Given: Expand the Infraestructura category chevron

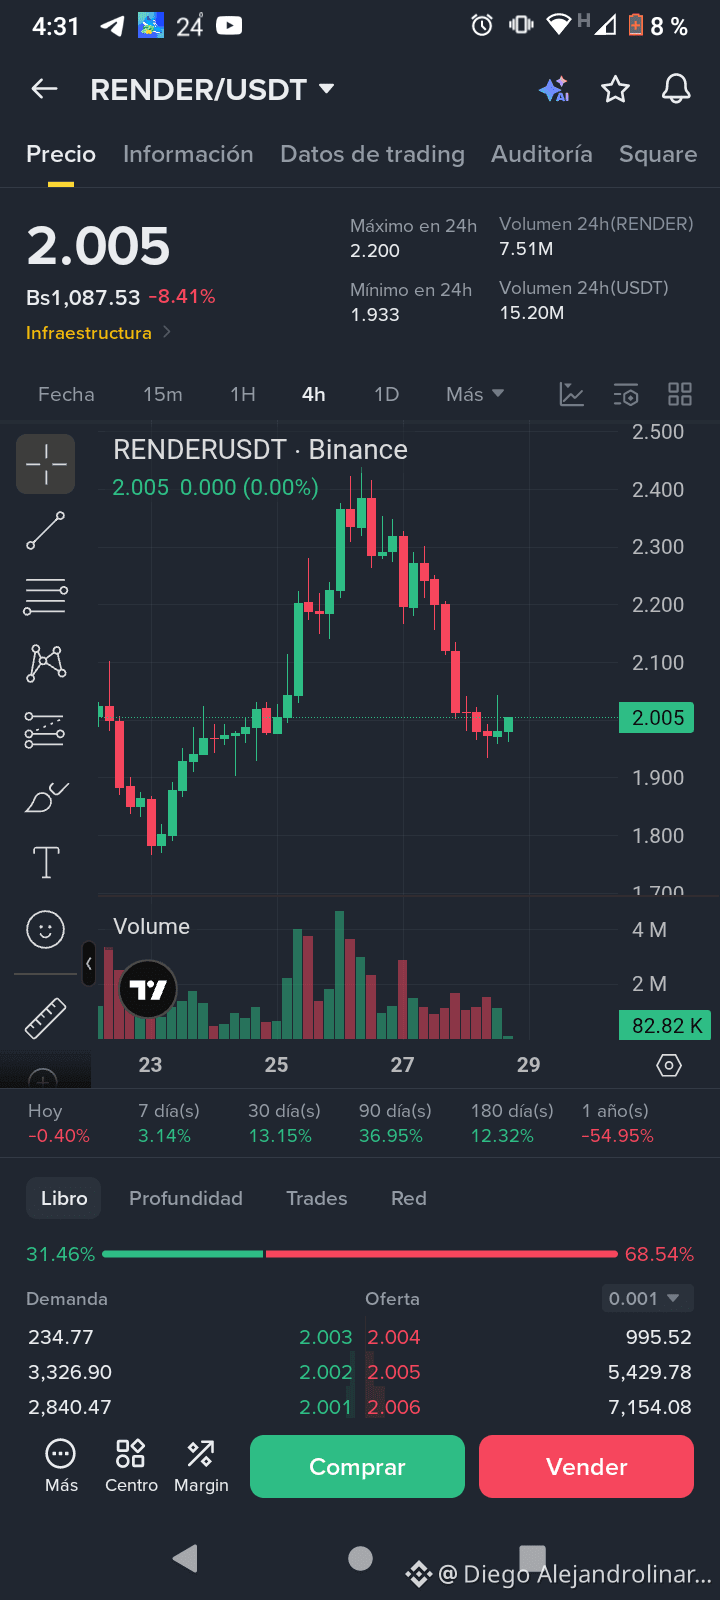Looking at the screenshot, I should [x=167, y=332].
